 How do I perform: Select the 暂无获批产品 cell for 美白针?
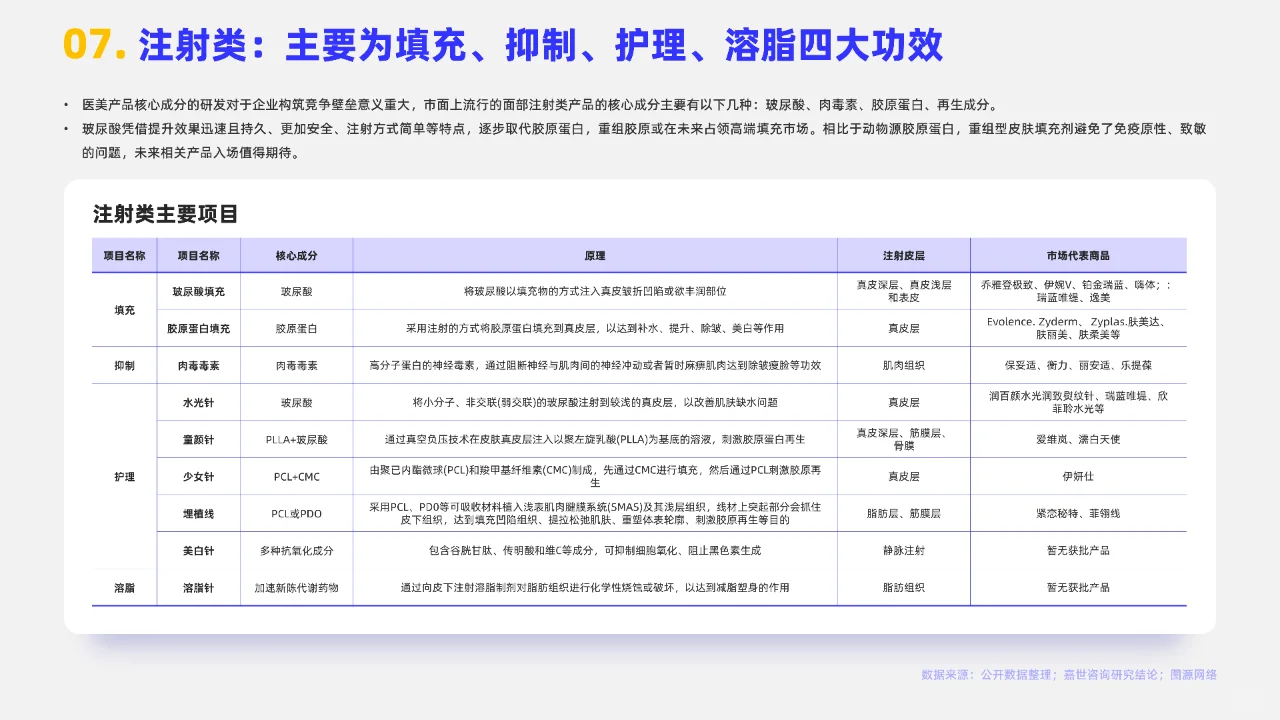point(1076,550)
